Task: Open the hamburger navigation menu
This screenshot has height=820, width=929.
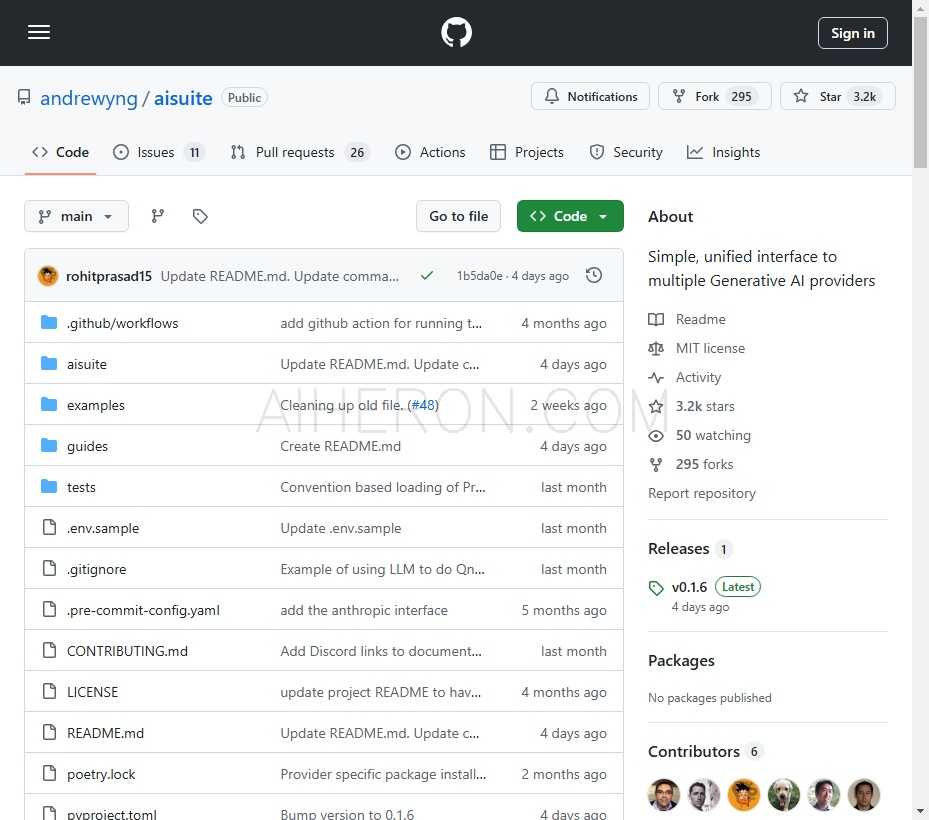Action: (x=39, y=33)
